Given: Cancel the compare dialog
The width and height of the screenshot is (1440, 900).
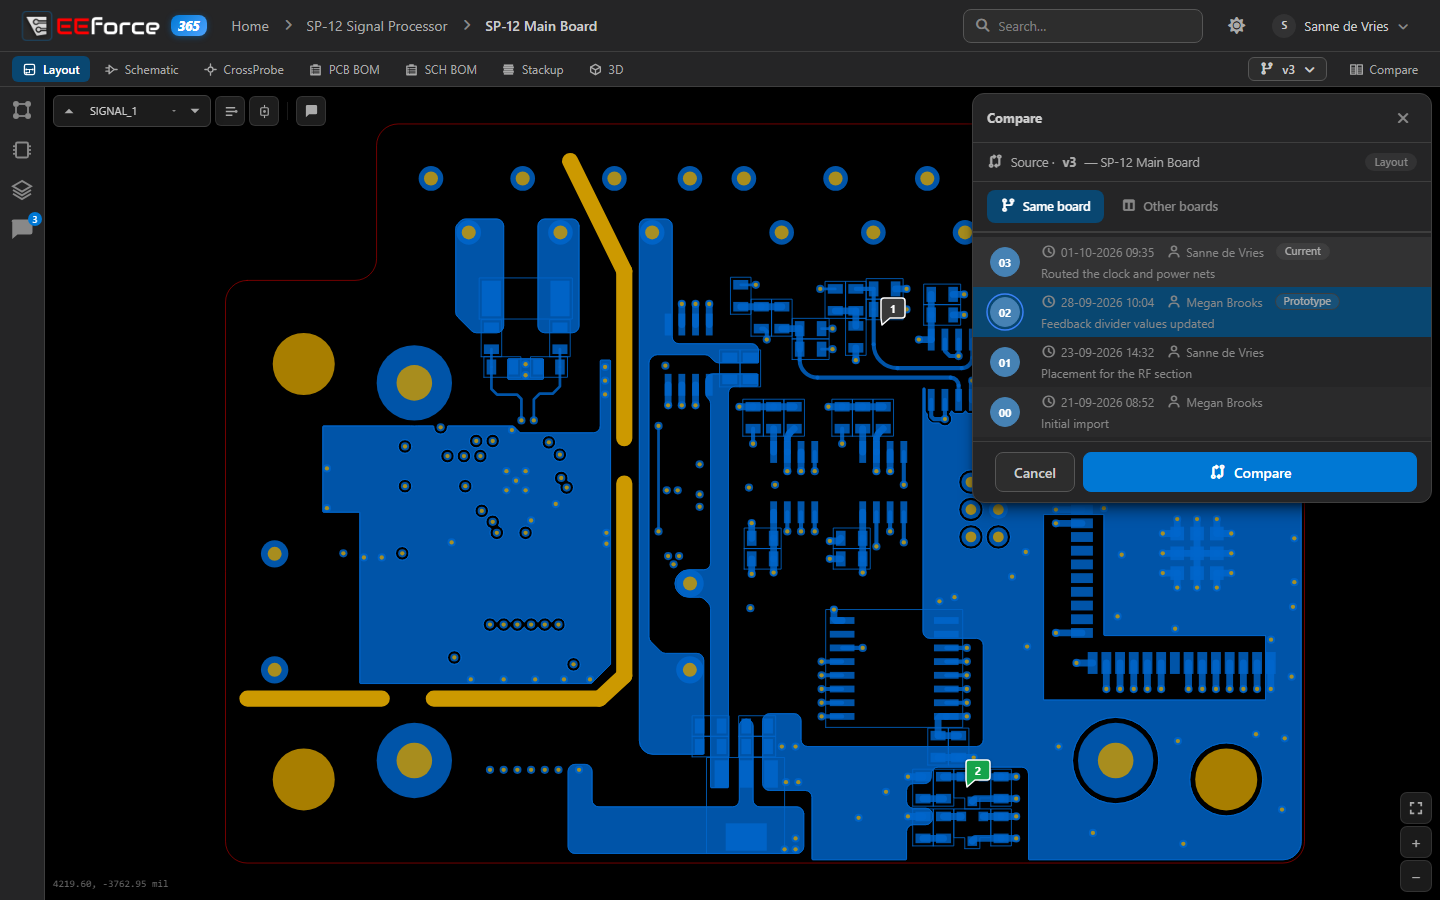Looking at the screenshot, I should coord(1035,472).
